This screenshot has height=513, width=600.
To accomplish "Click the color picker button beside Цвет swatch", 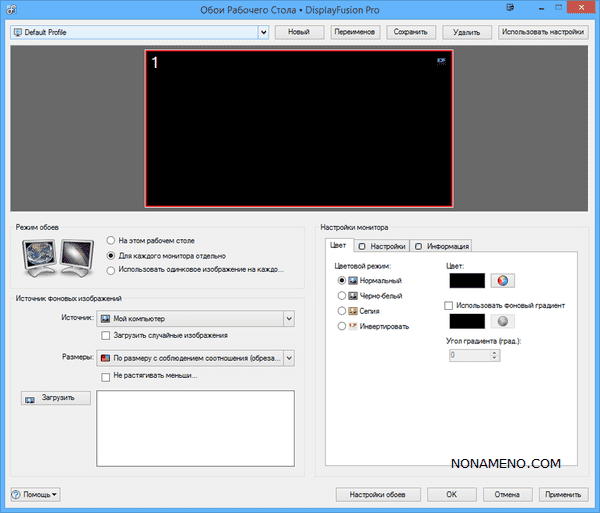I will (503, 282).
